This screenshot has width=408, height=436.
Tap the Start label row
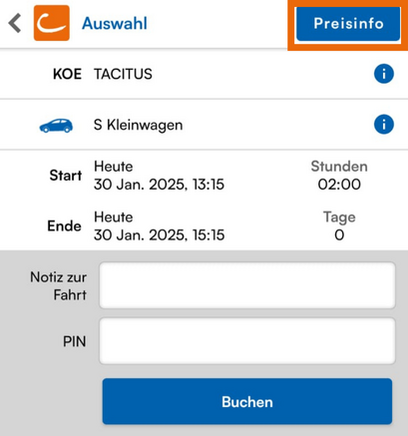[204, 175]
